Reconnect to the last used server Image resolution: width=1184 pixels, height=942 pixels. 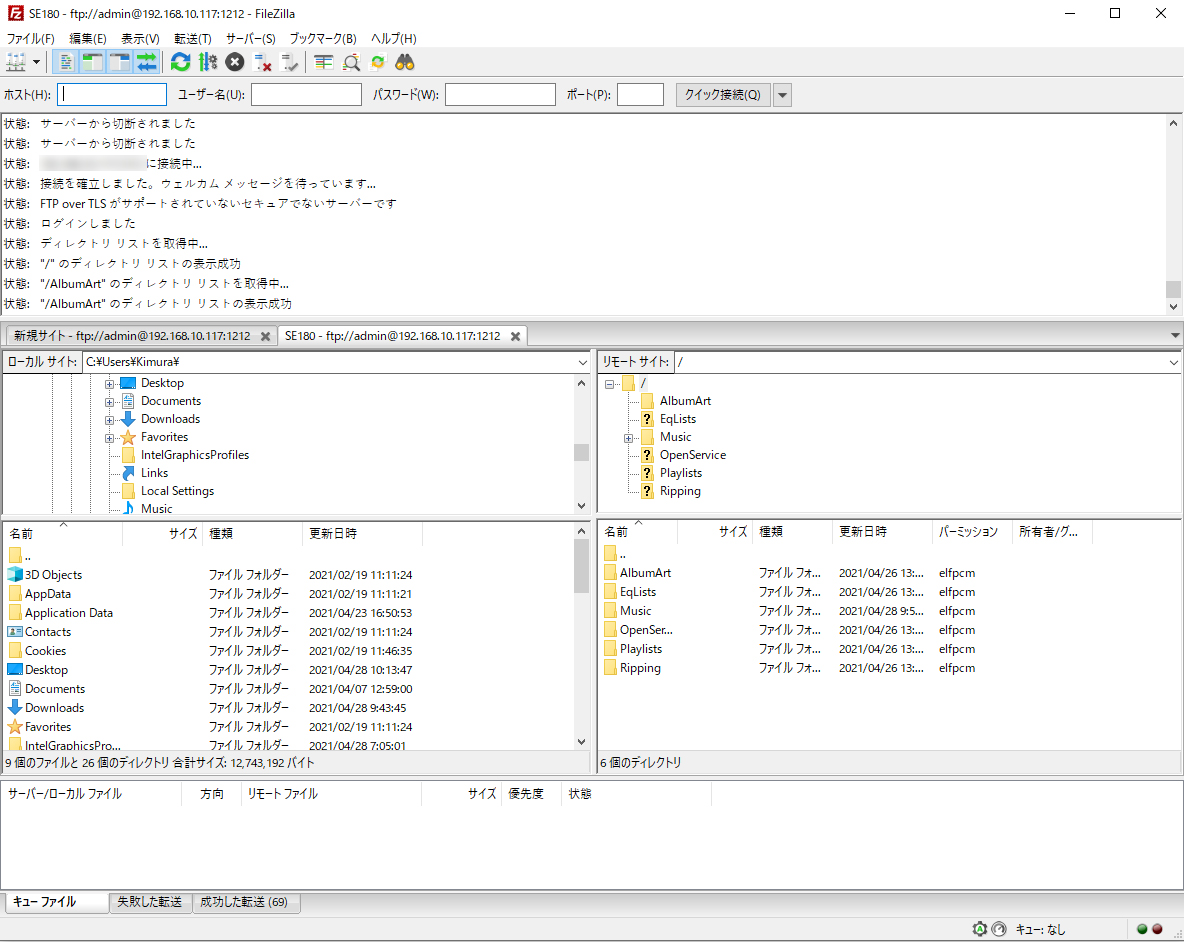tap(289, 63)
